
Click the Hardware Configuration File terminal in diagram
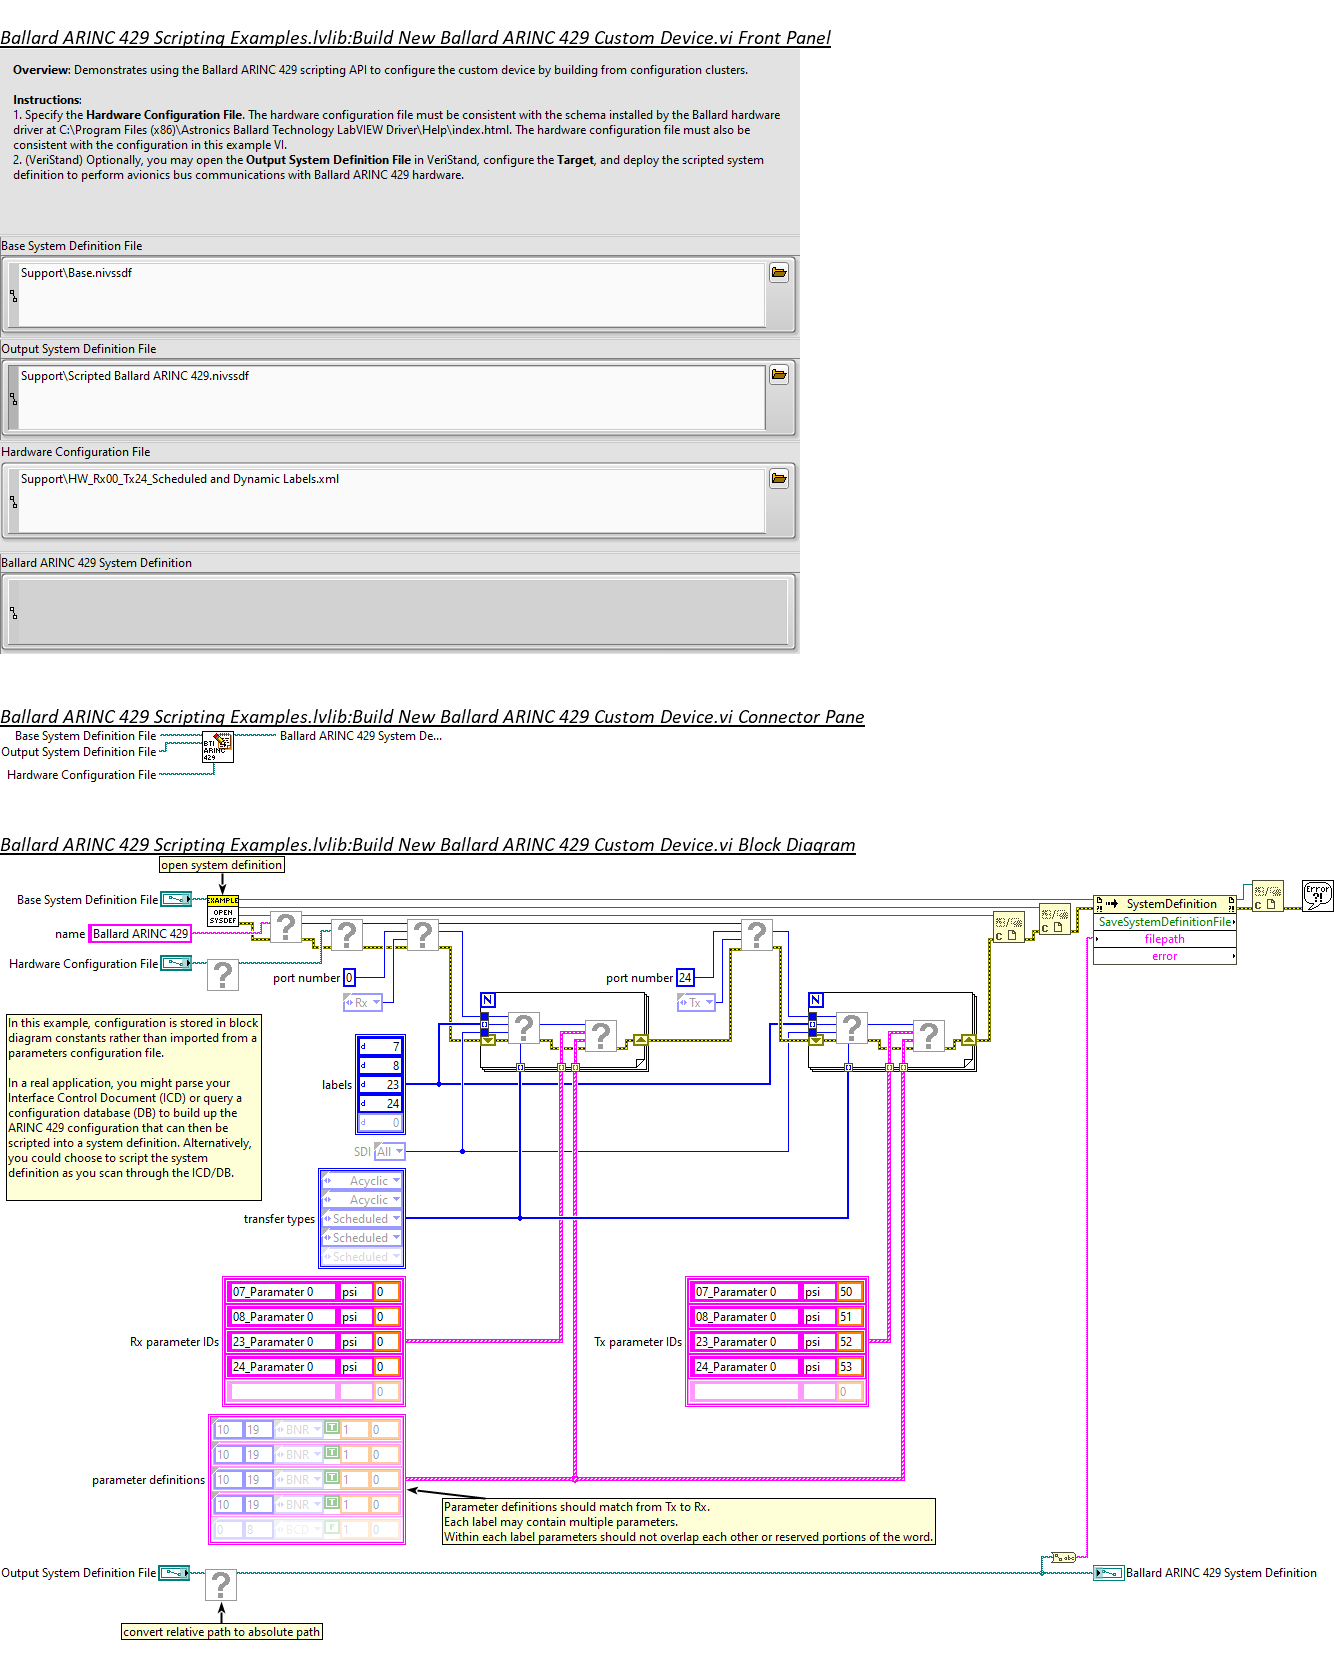(176, 963)
